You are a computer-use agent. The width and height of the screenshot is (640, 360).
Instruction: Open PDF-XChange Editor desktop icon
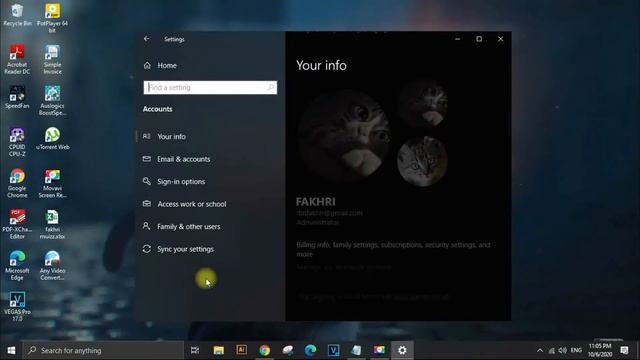point(17,224)
